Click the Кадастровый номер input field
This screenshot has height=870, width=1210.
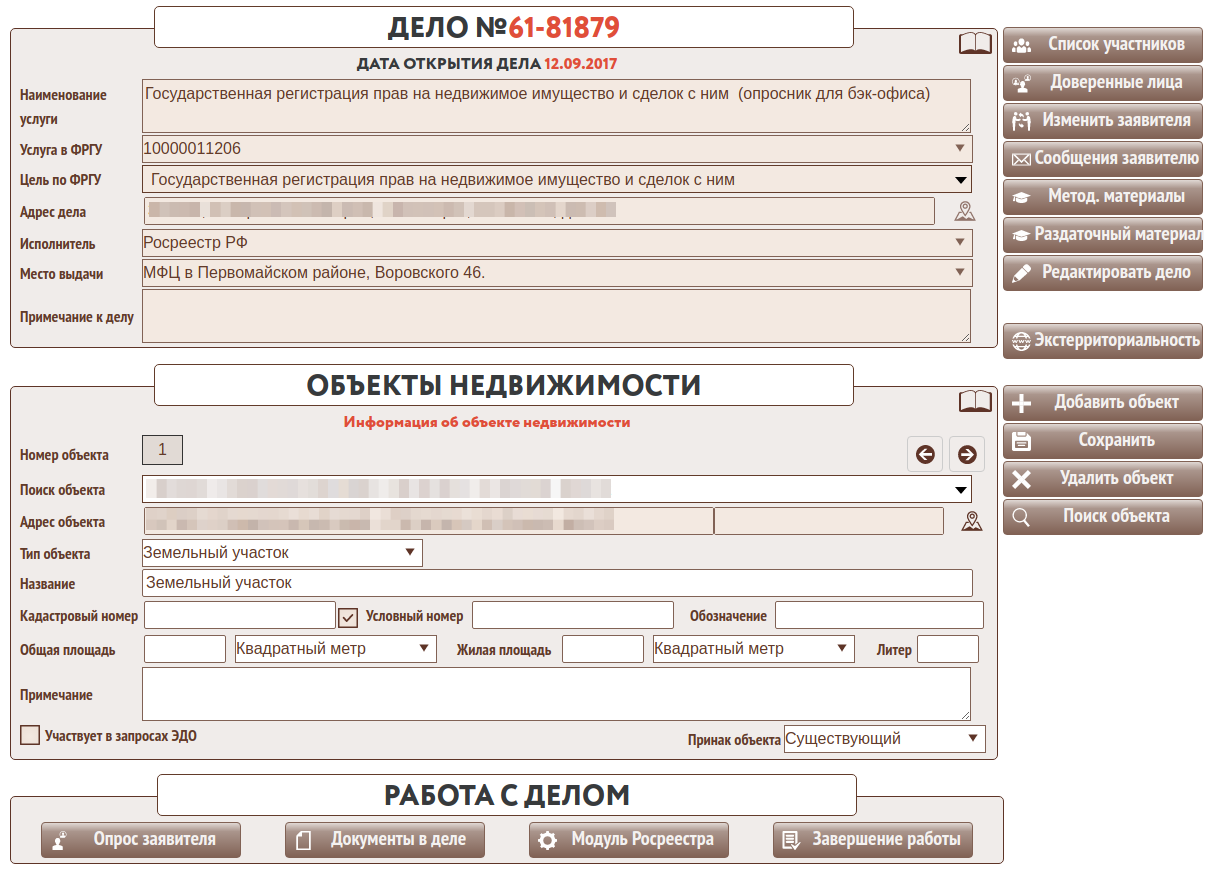tap(240, 615)
